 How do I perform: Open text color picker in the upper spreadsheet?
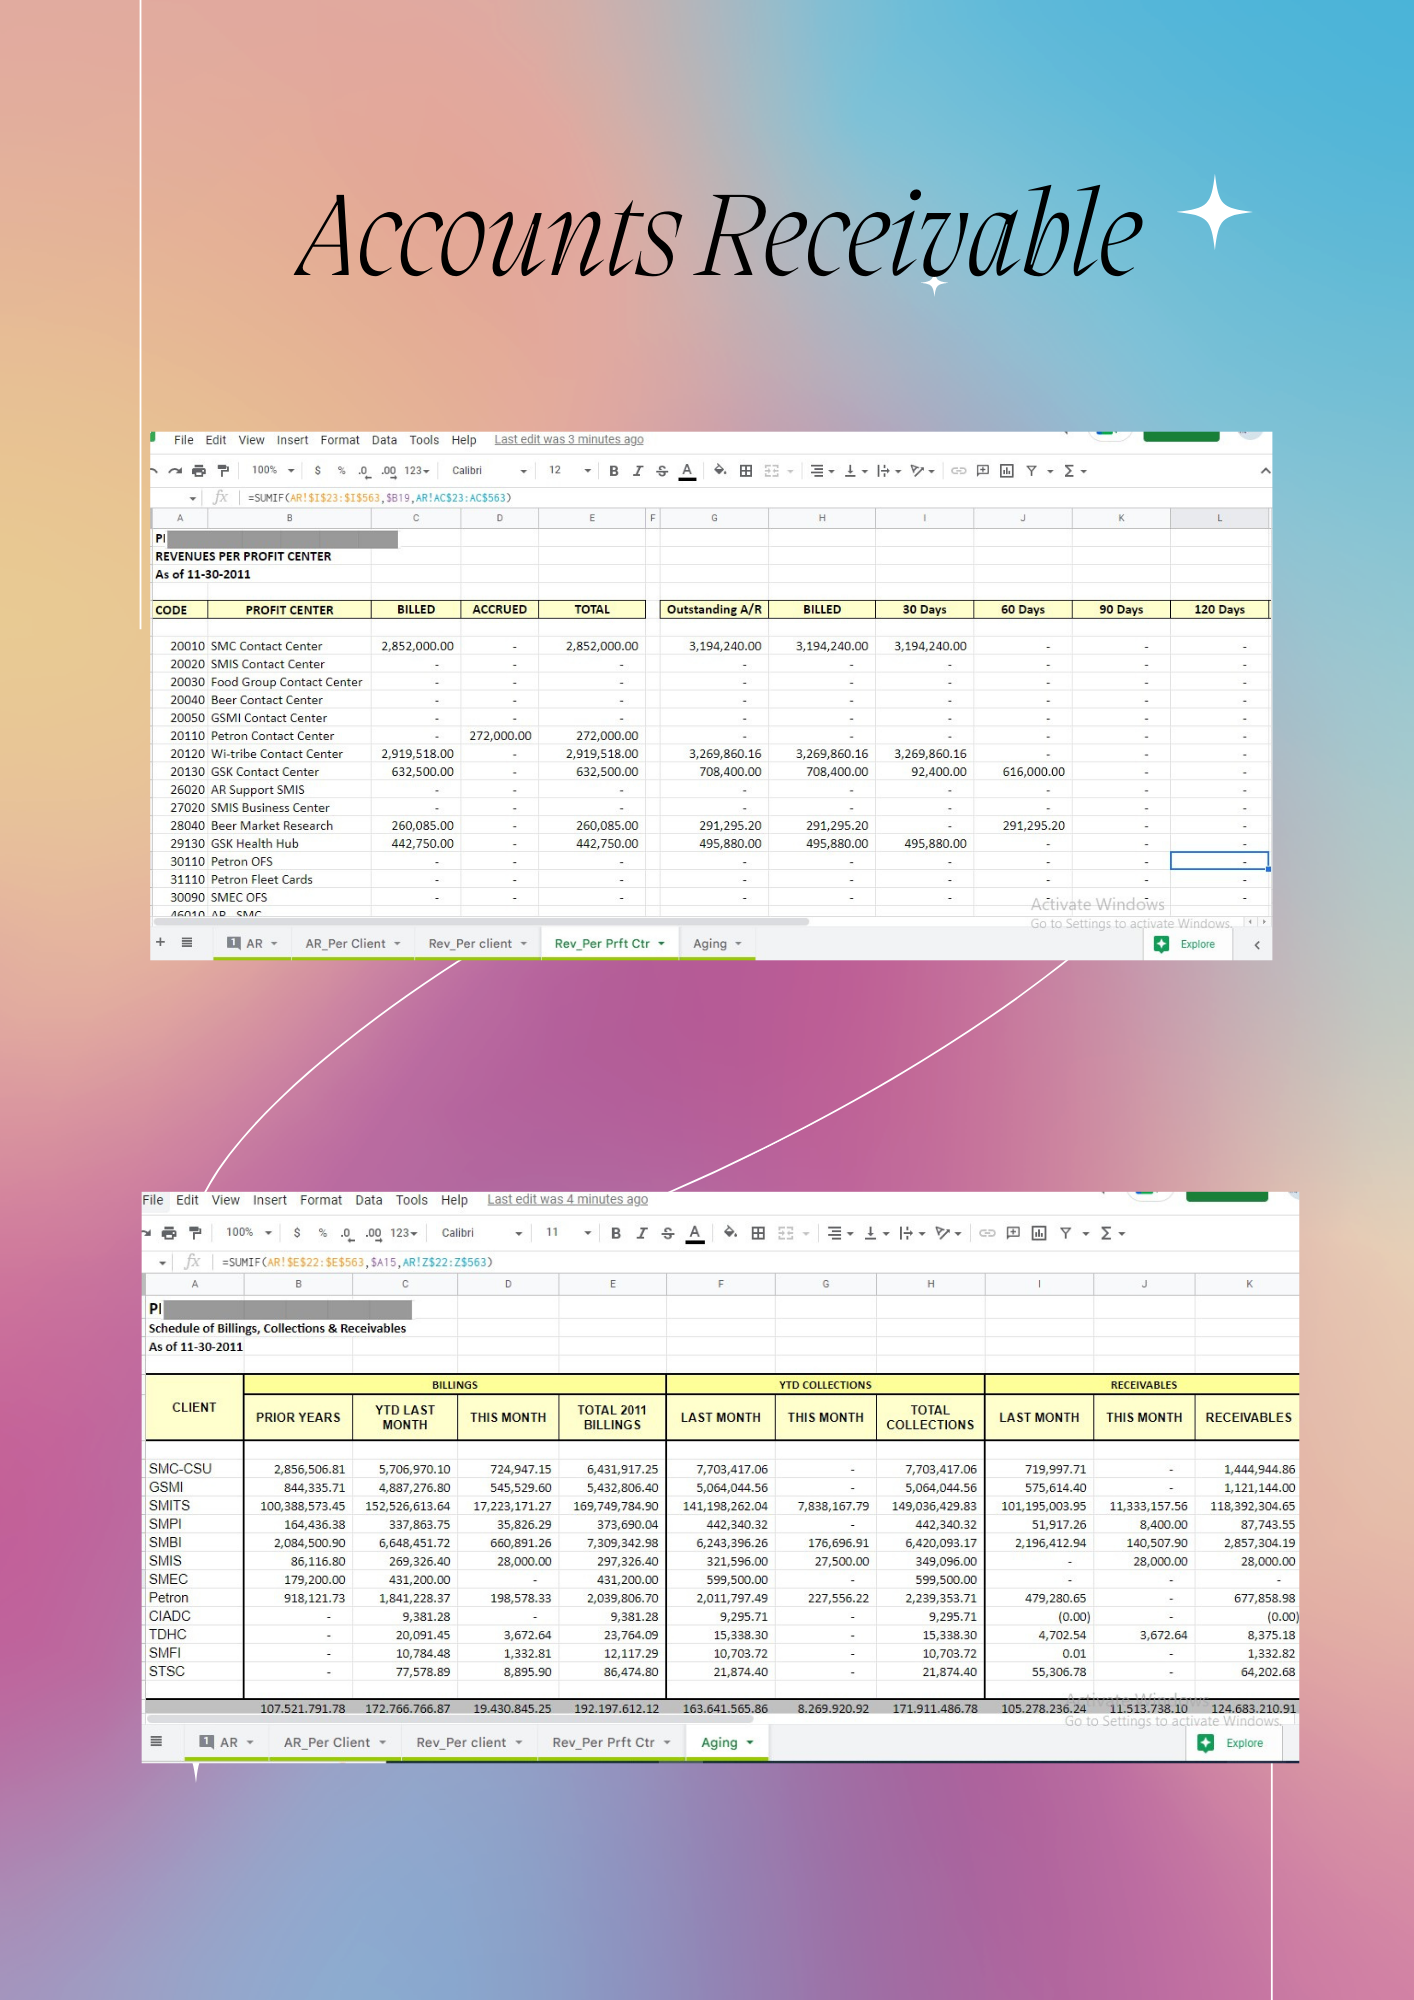click(x=687, y=471)
